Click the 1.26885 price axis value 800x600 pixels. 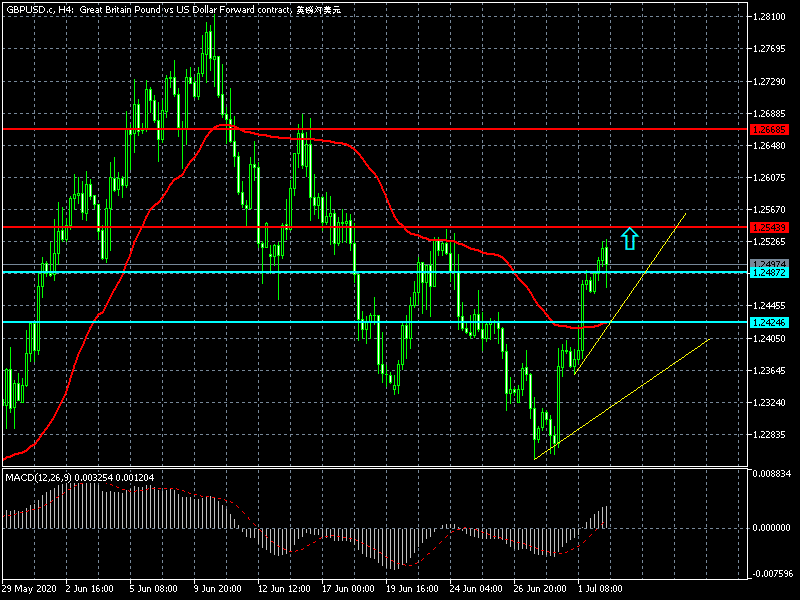[x=769, y=114]
